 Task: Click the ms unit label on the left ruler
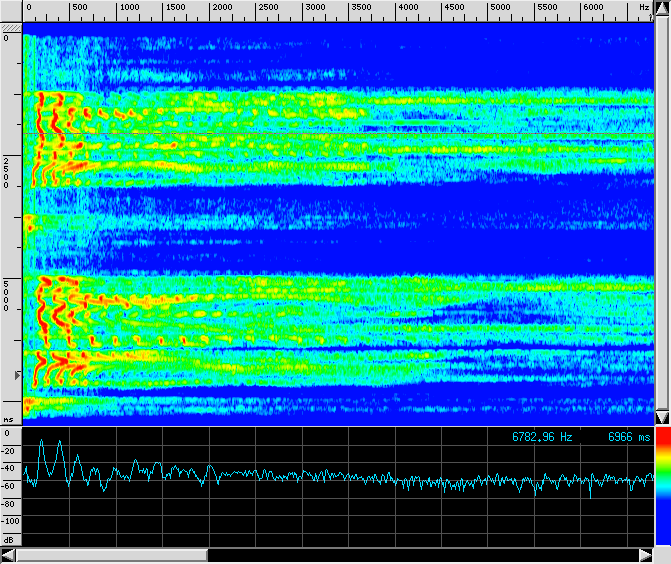click(8, 420)
